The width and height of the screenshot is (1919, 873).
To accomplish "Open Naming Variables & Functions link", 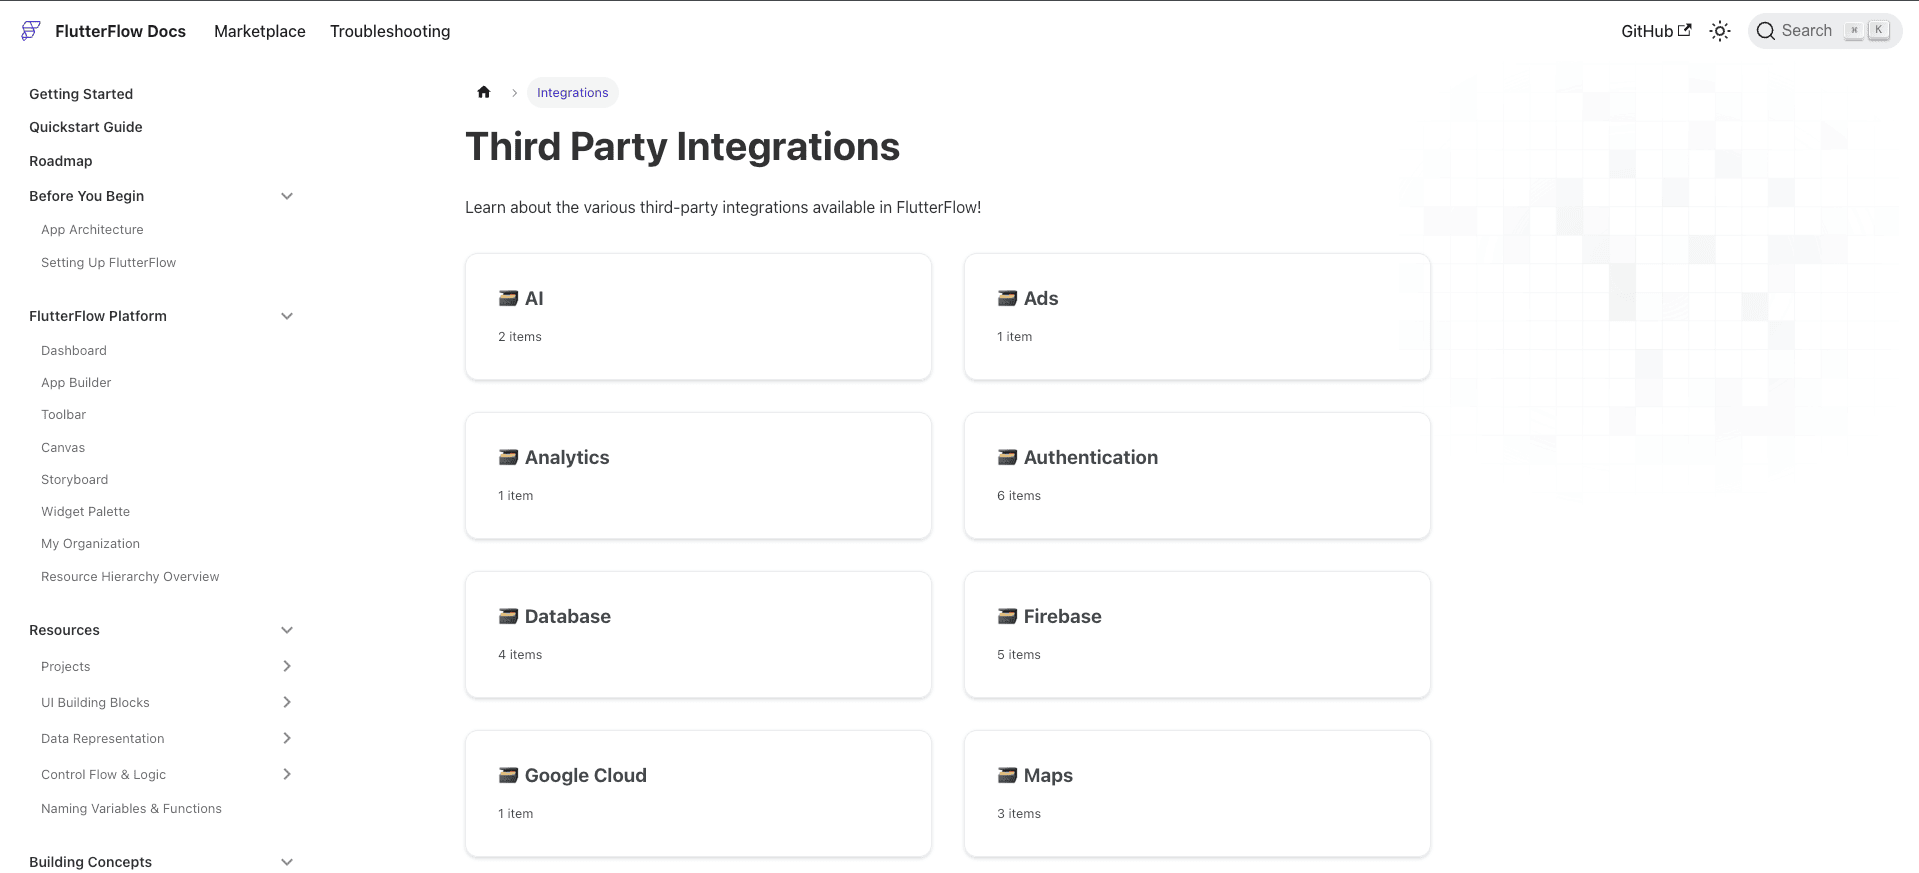I will click(x=131, y=808).
